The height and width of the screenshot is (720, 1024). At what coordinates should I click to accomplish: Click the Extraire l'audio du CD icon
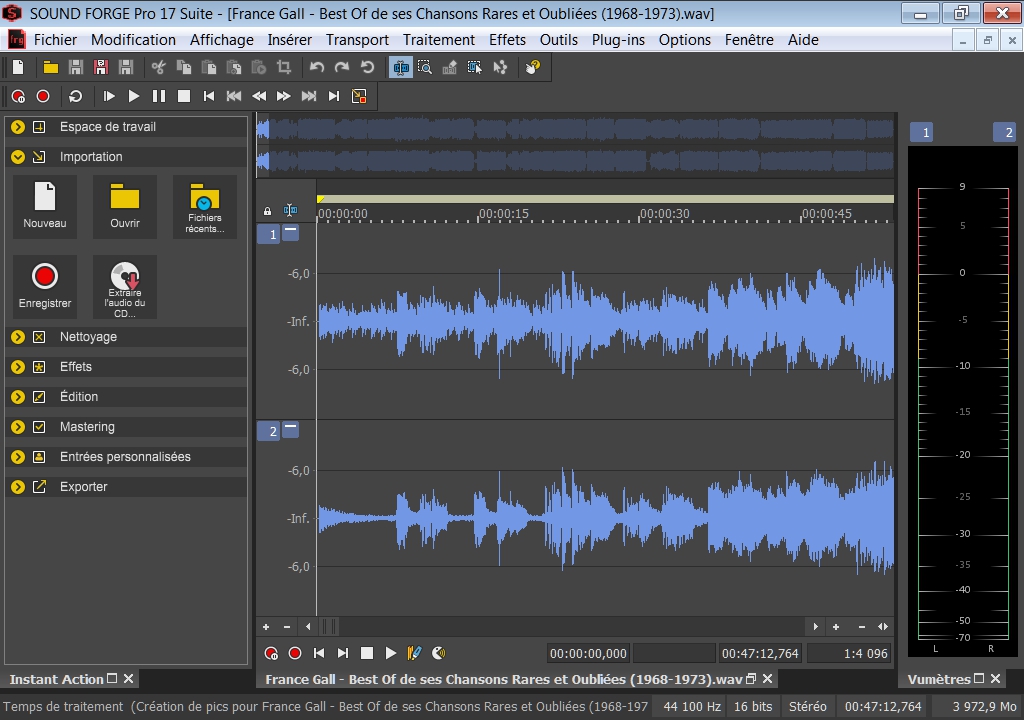pos(125,287)
